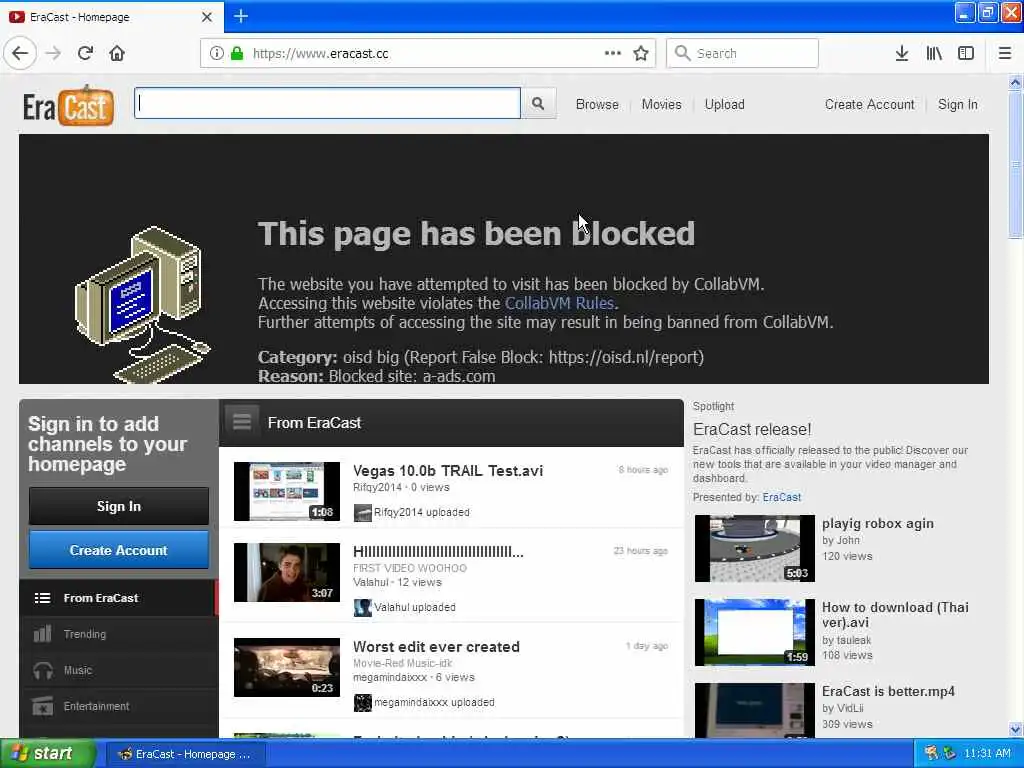Follow EraCast presenter link in Spotlight
This screenshot has height=768, width=1024.
pos(781,497)
